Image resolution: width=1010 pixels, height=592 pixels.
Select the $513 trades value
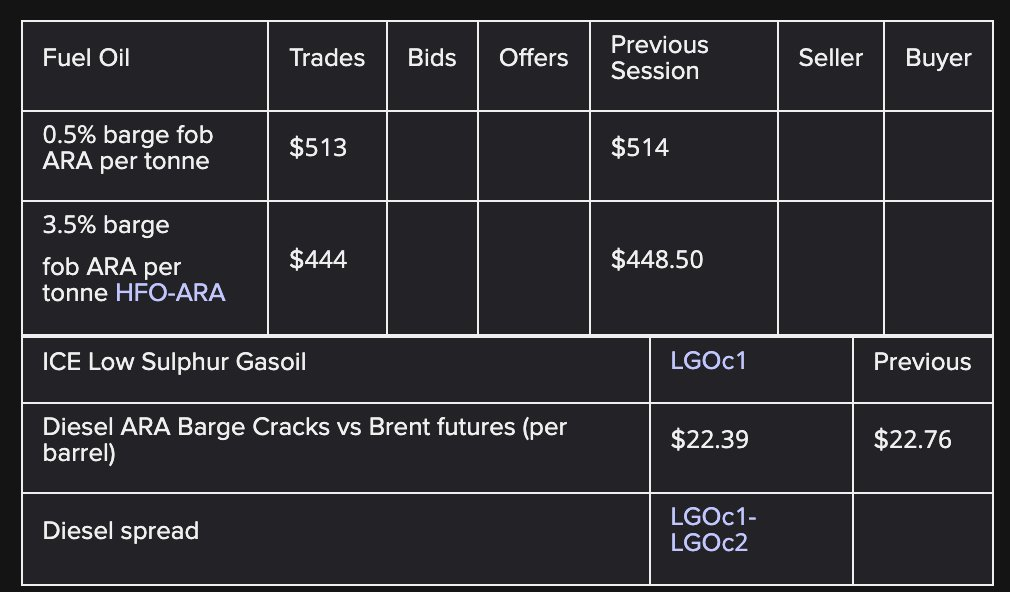(x=318, y=148)
